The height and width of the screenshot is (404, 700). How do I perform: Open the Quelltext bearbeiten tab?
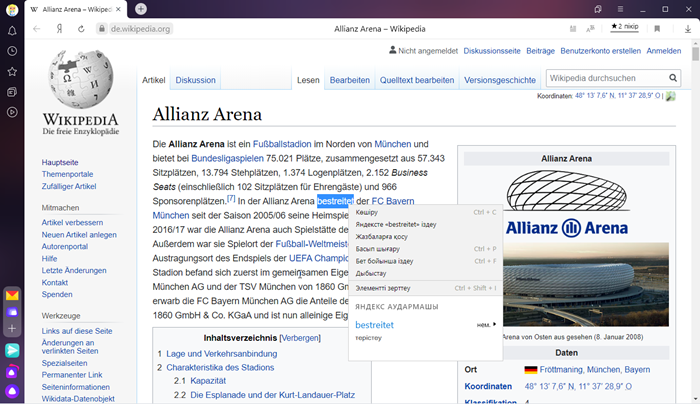pos(417,80)
